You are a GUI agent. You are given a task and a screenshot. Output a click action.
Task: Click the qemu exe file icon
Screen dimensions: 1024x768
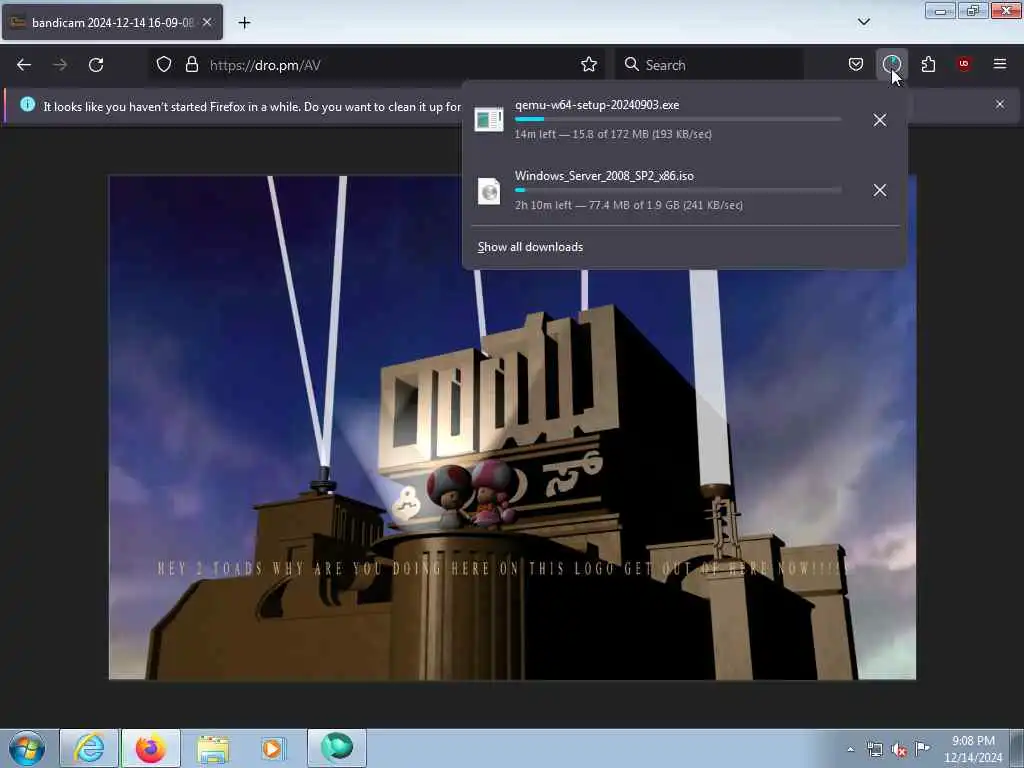coord(488,120)
